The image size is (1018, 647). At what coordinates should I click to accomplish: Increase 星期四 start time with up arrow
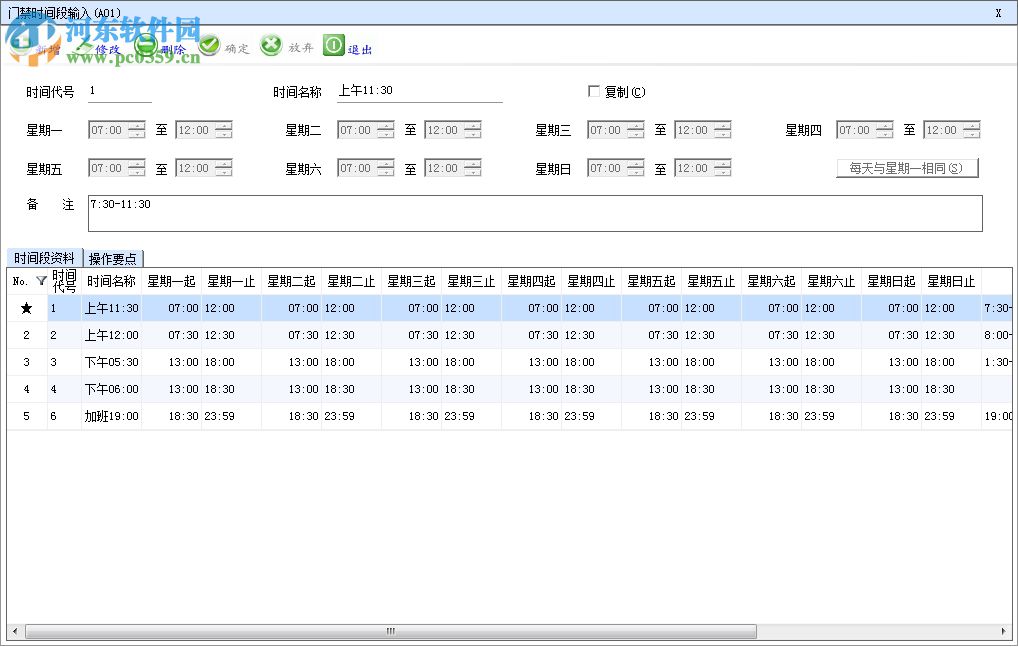(885, 125)
